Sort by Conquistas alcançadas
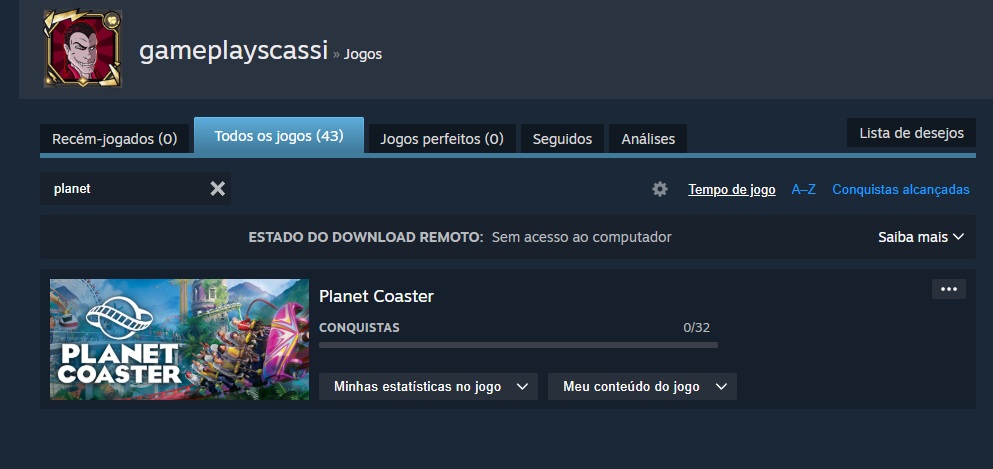 tap(901, 189)
